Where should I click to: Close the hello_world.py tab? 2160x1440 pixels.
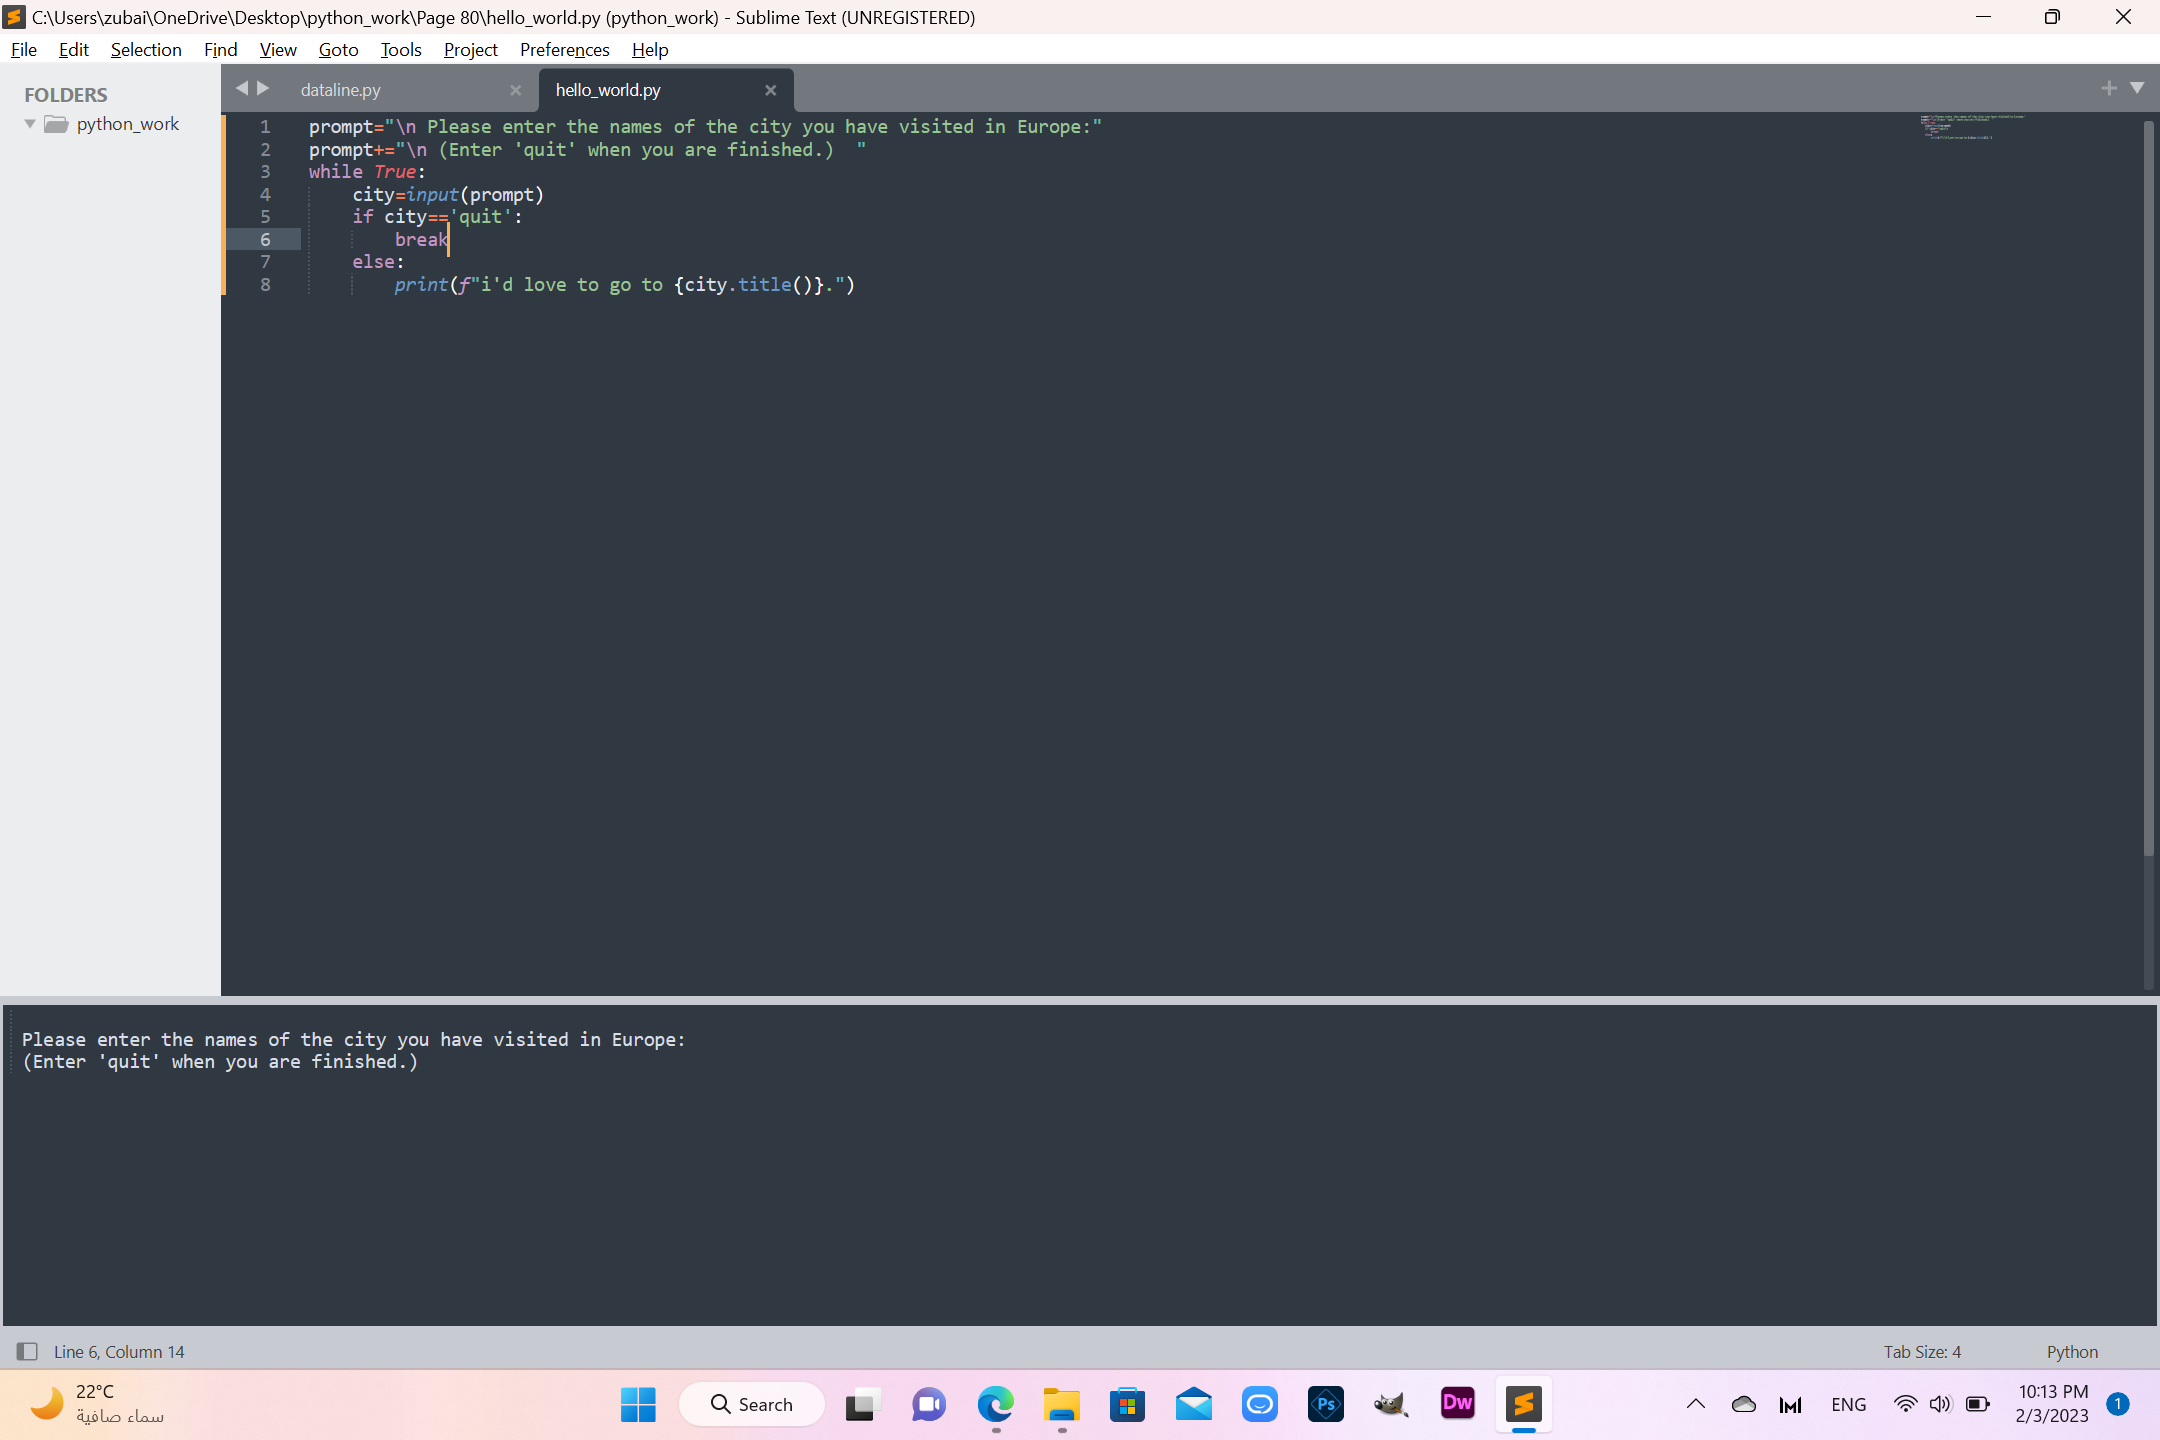(x=770, y=90)
